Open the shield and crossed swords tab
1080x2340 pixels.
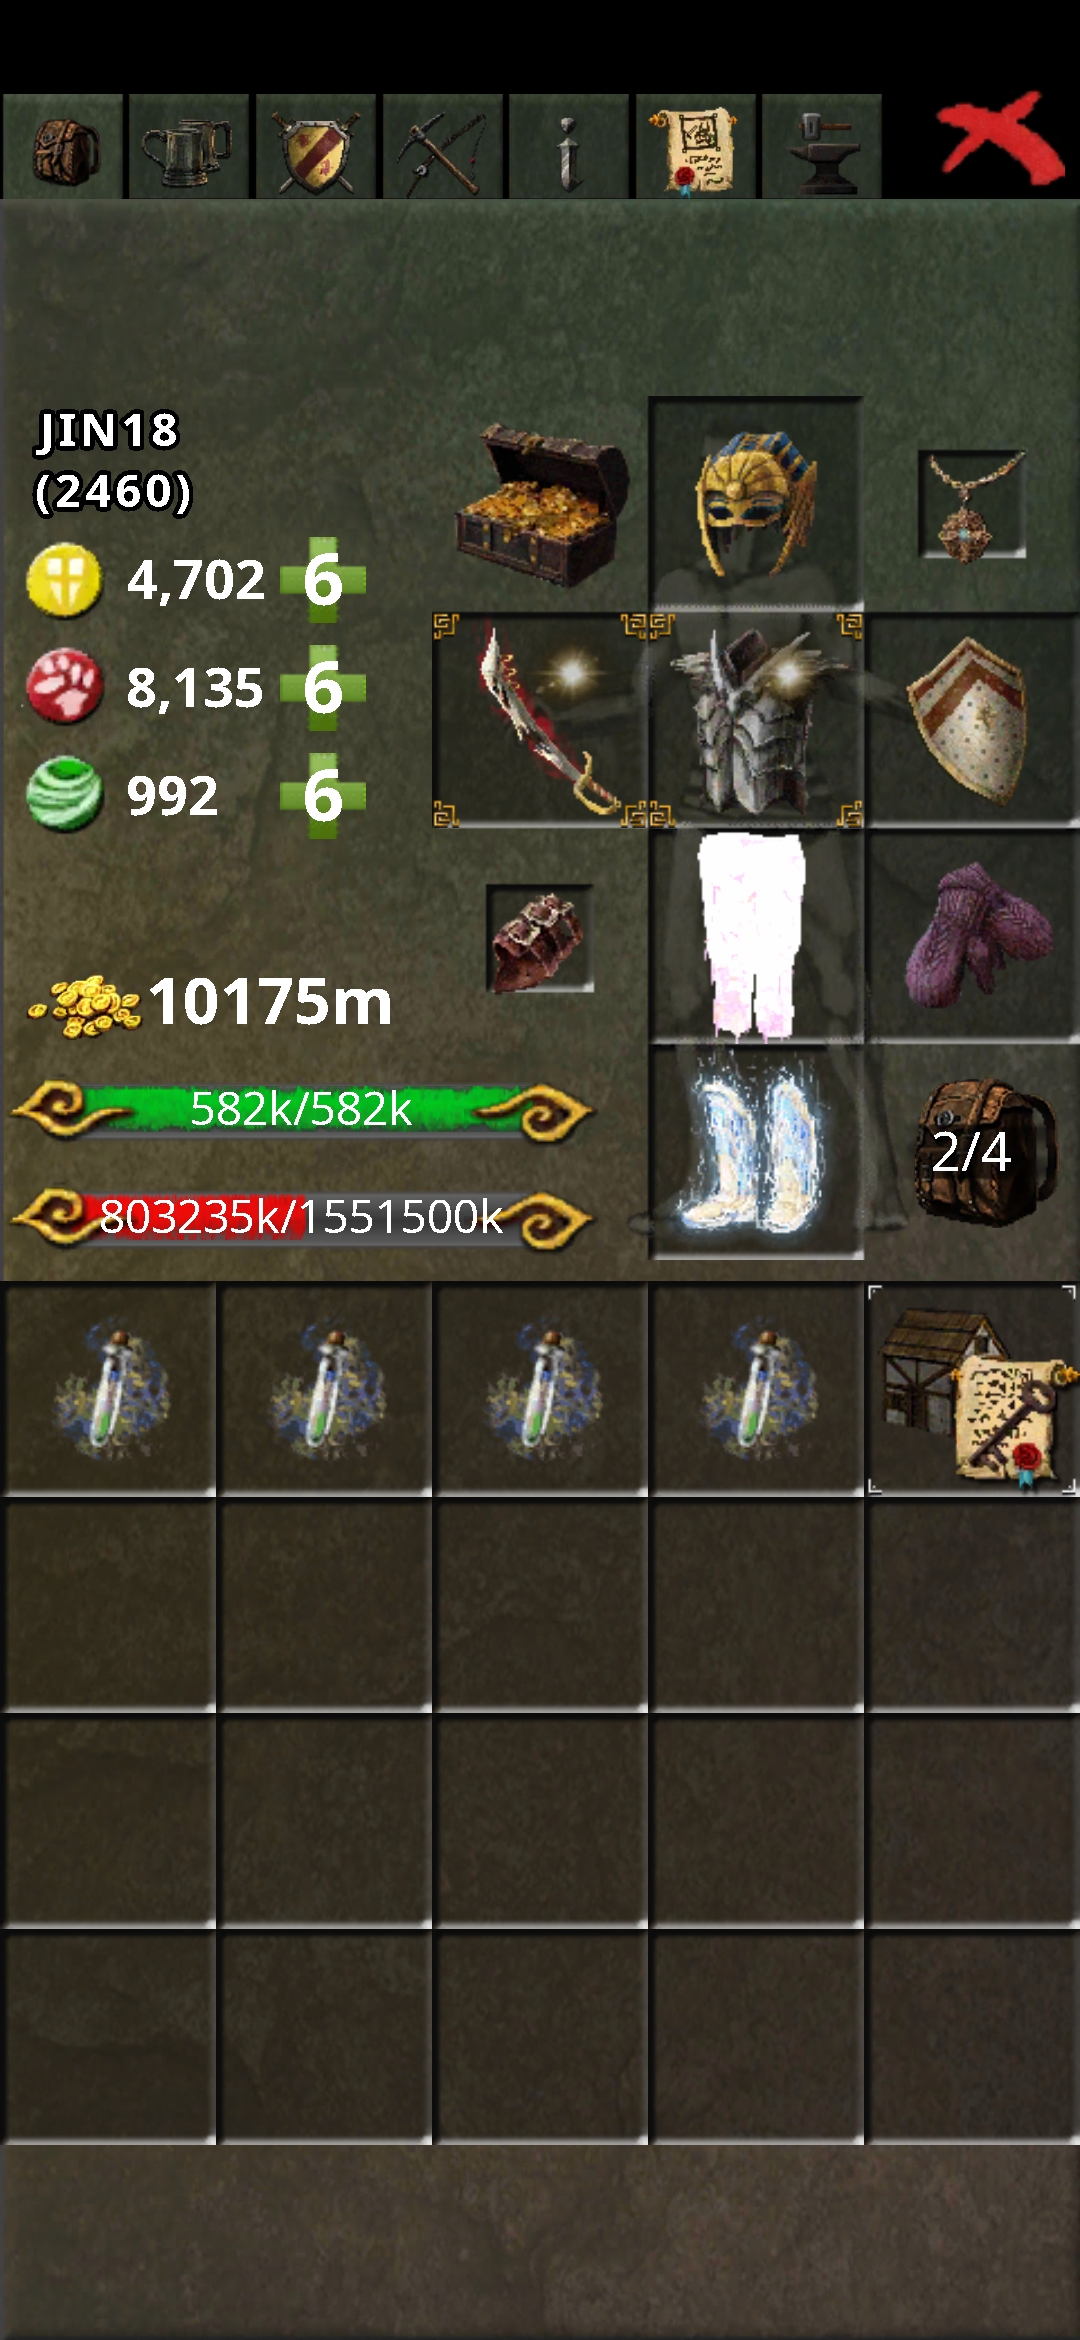click(x=316, y=147)
